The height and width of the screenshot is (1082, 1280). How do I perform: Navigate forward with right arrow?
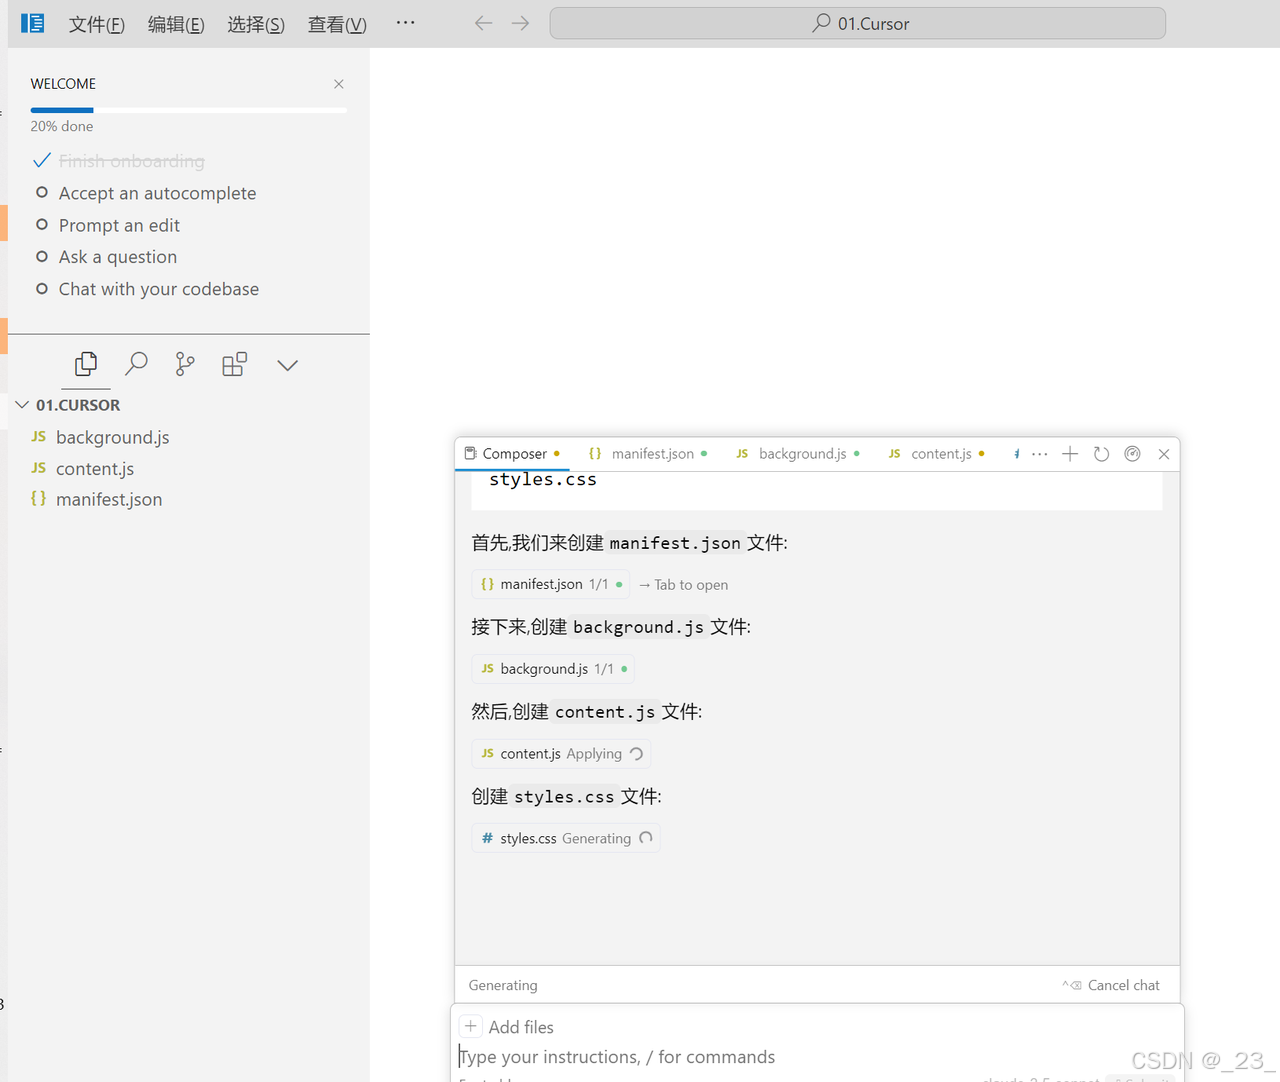tap(521, 23)
